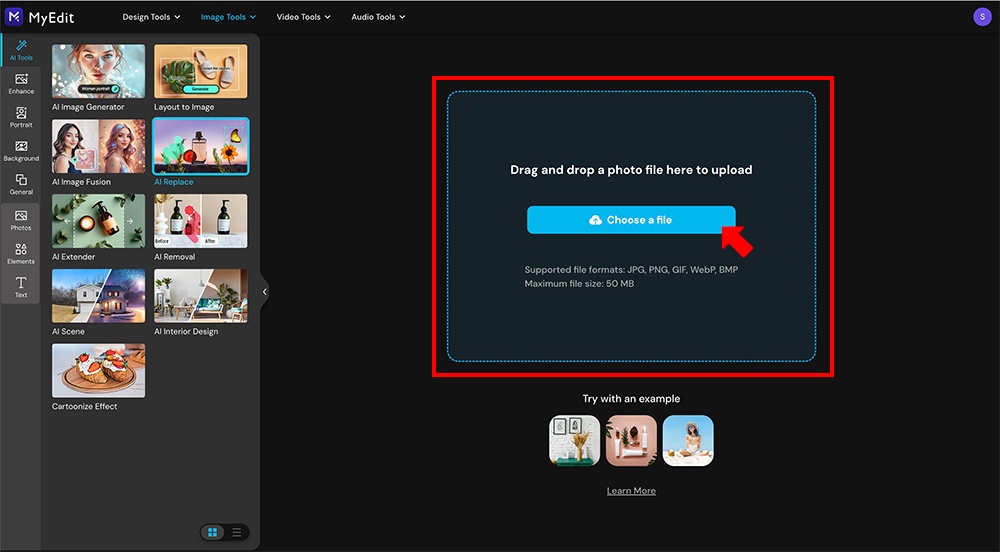Switch tool panel to grid view
This screenshot has width=1000, height=552.
[x=213, y=533]
